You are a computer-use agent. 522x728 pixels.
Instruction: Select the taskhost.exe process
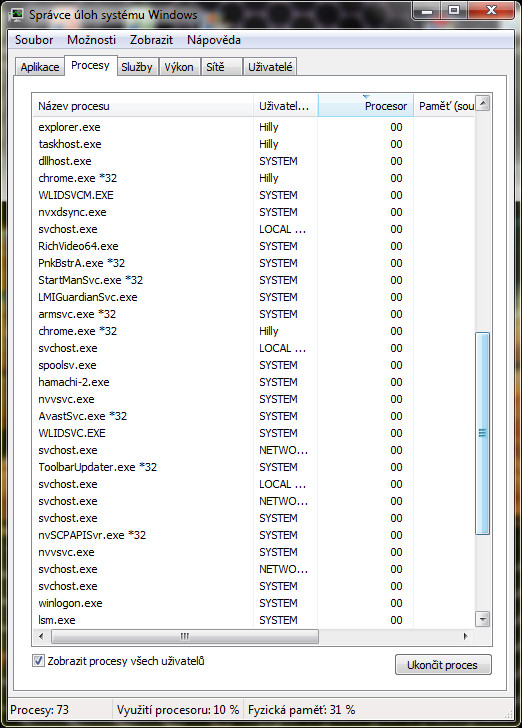coord(254,144)
